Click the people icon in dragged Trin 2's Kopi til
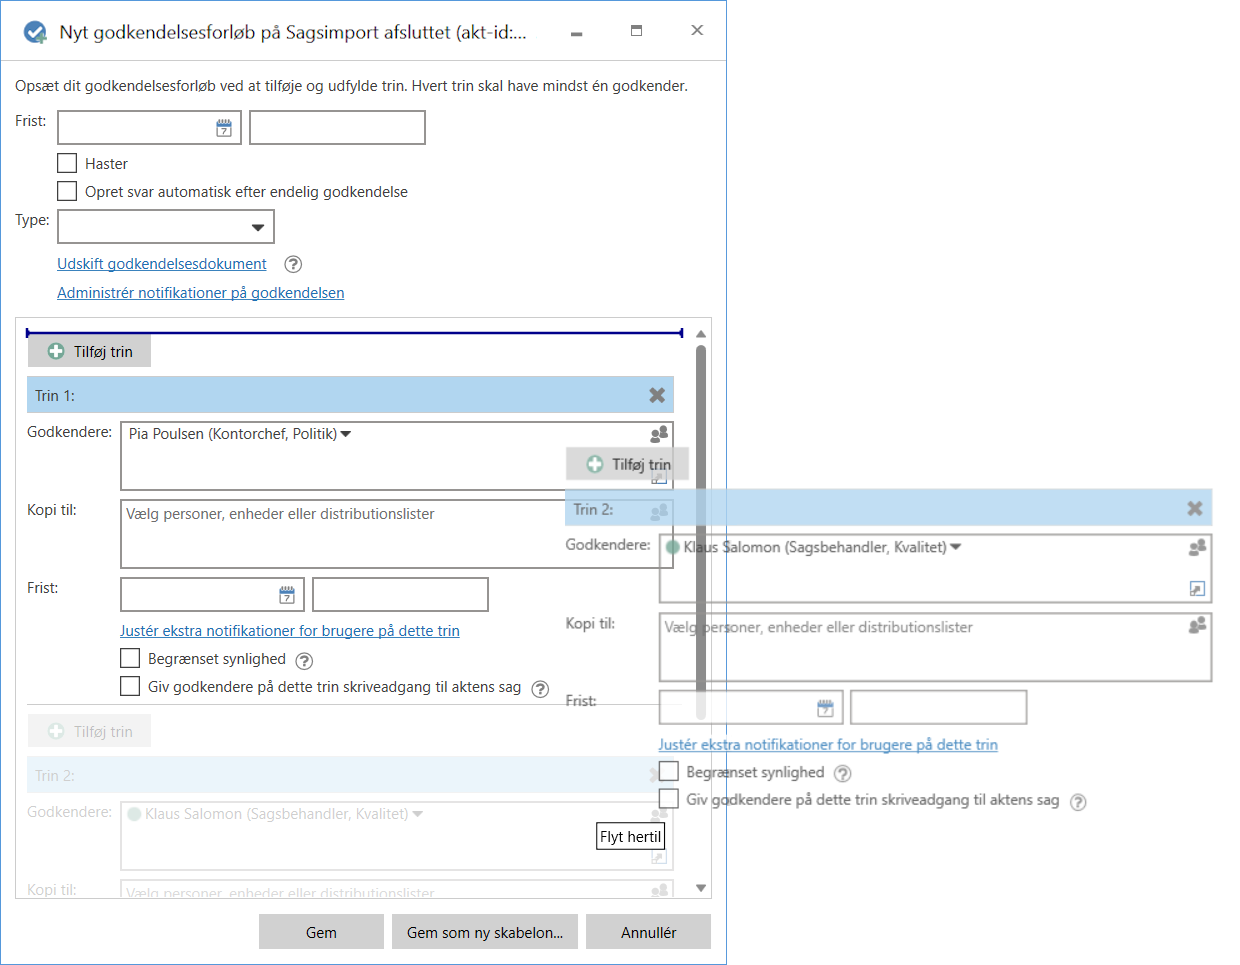 click(x=1197, y=625)
